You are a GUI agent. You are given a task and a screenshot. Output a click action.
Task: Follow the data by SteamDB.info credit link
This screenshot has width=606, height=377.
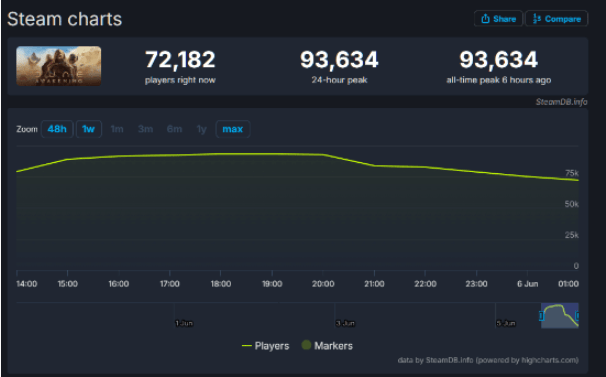pos(488,360)
